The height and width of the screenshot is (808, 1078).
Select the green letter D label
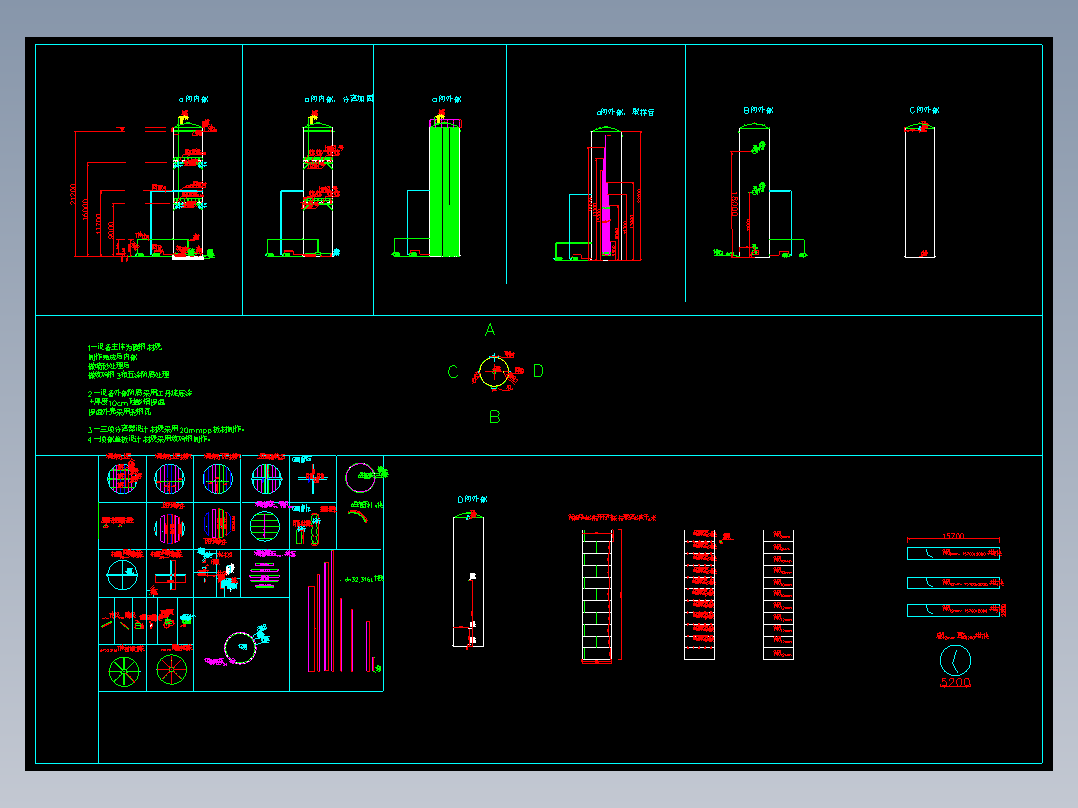(538, 371)
